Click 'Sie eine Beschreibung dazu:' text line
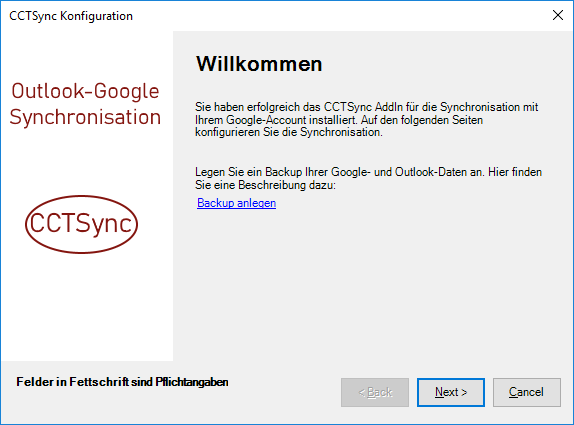 pos(265,185)
